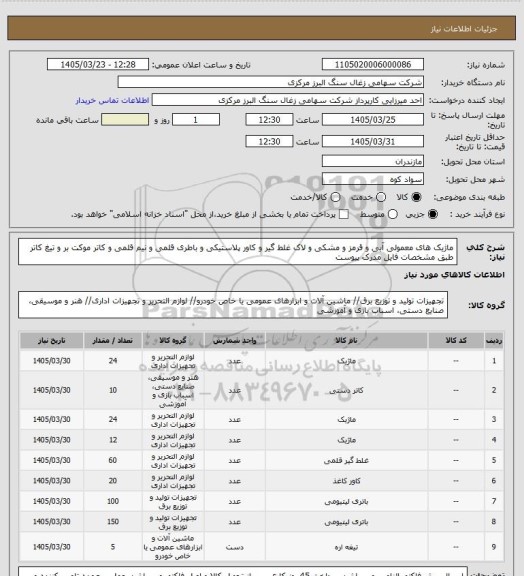The image size is (524, 576).
Task: Select the کالا/خدمت radio button
Action: pyautogui.click(x=335, y=197)
